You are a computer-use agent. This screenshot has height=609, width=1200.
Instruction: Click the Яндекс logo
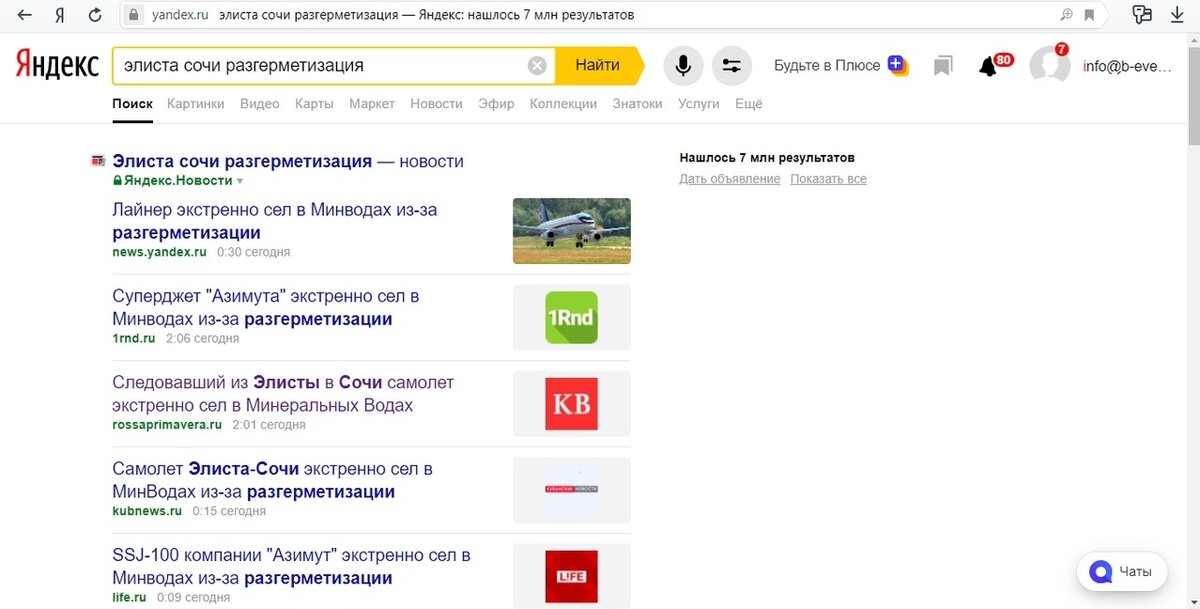click(x=56, y=65)
